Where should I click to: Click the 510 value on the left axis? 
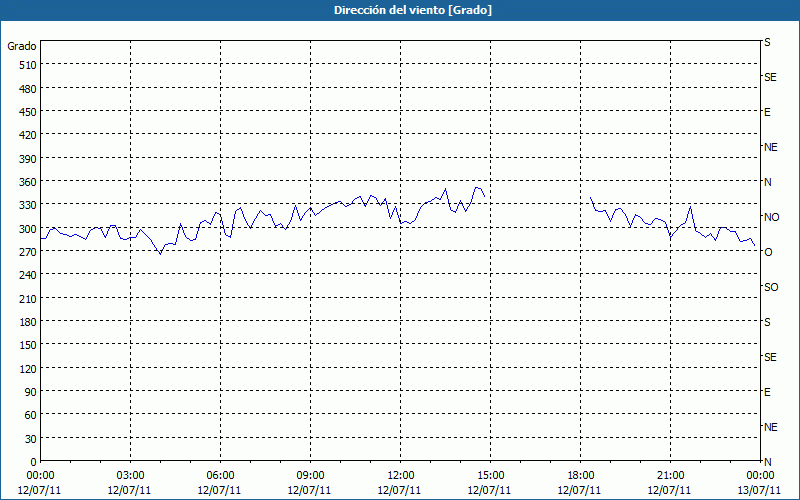coord(28,65)
